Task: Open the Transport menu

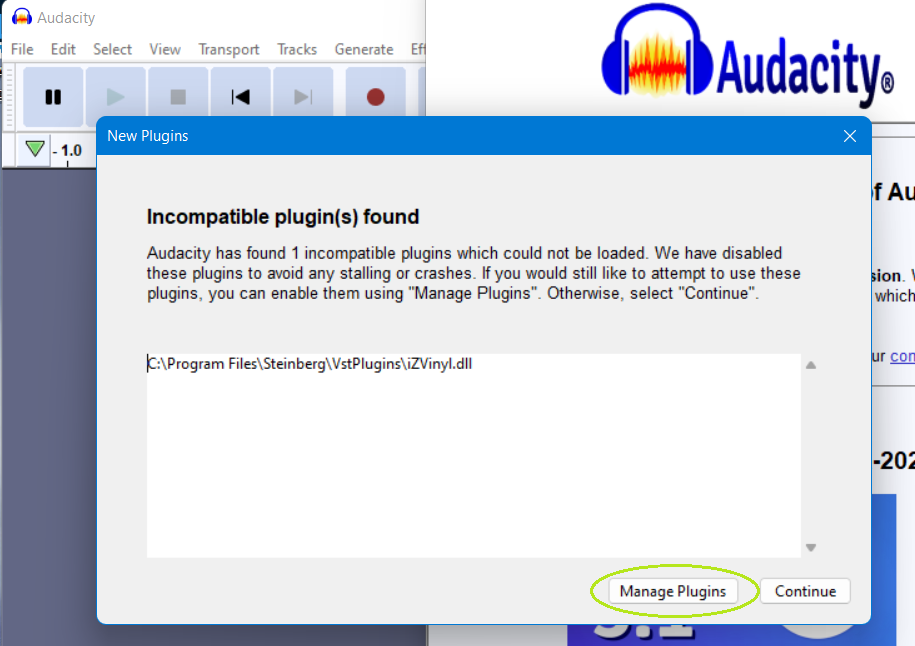Action: [x=229, y=49]
